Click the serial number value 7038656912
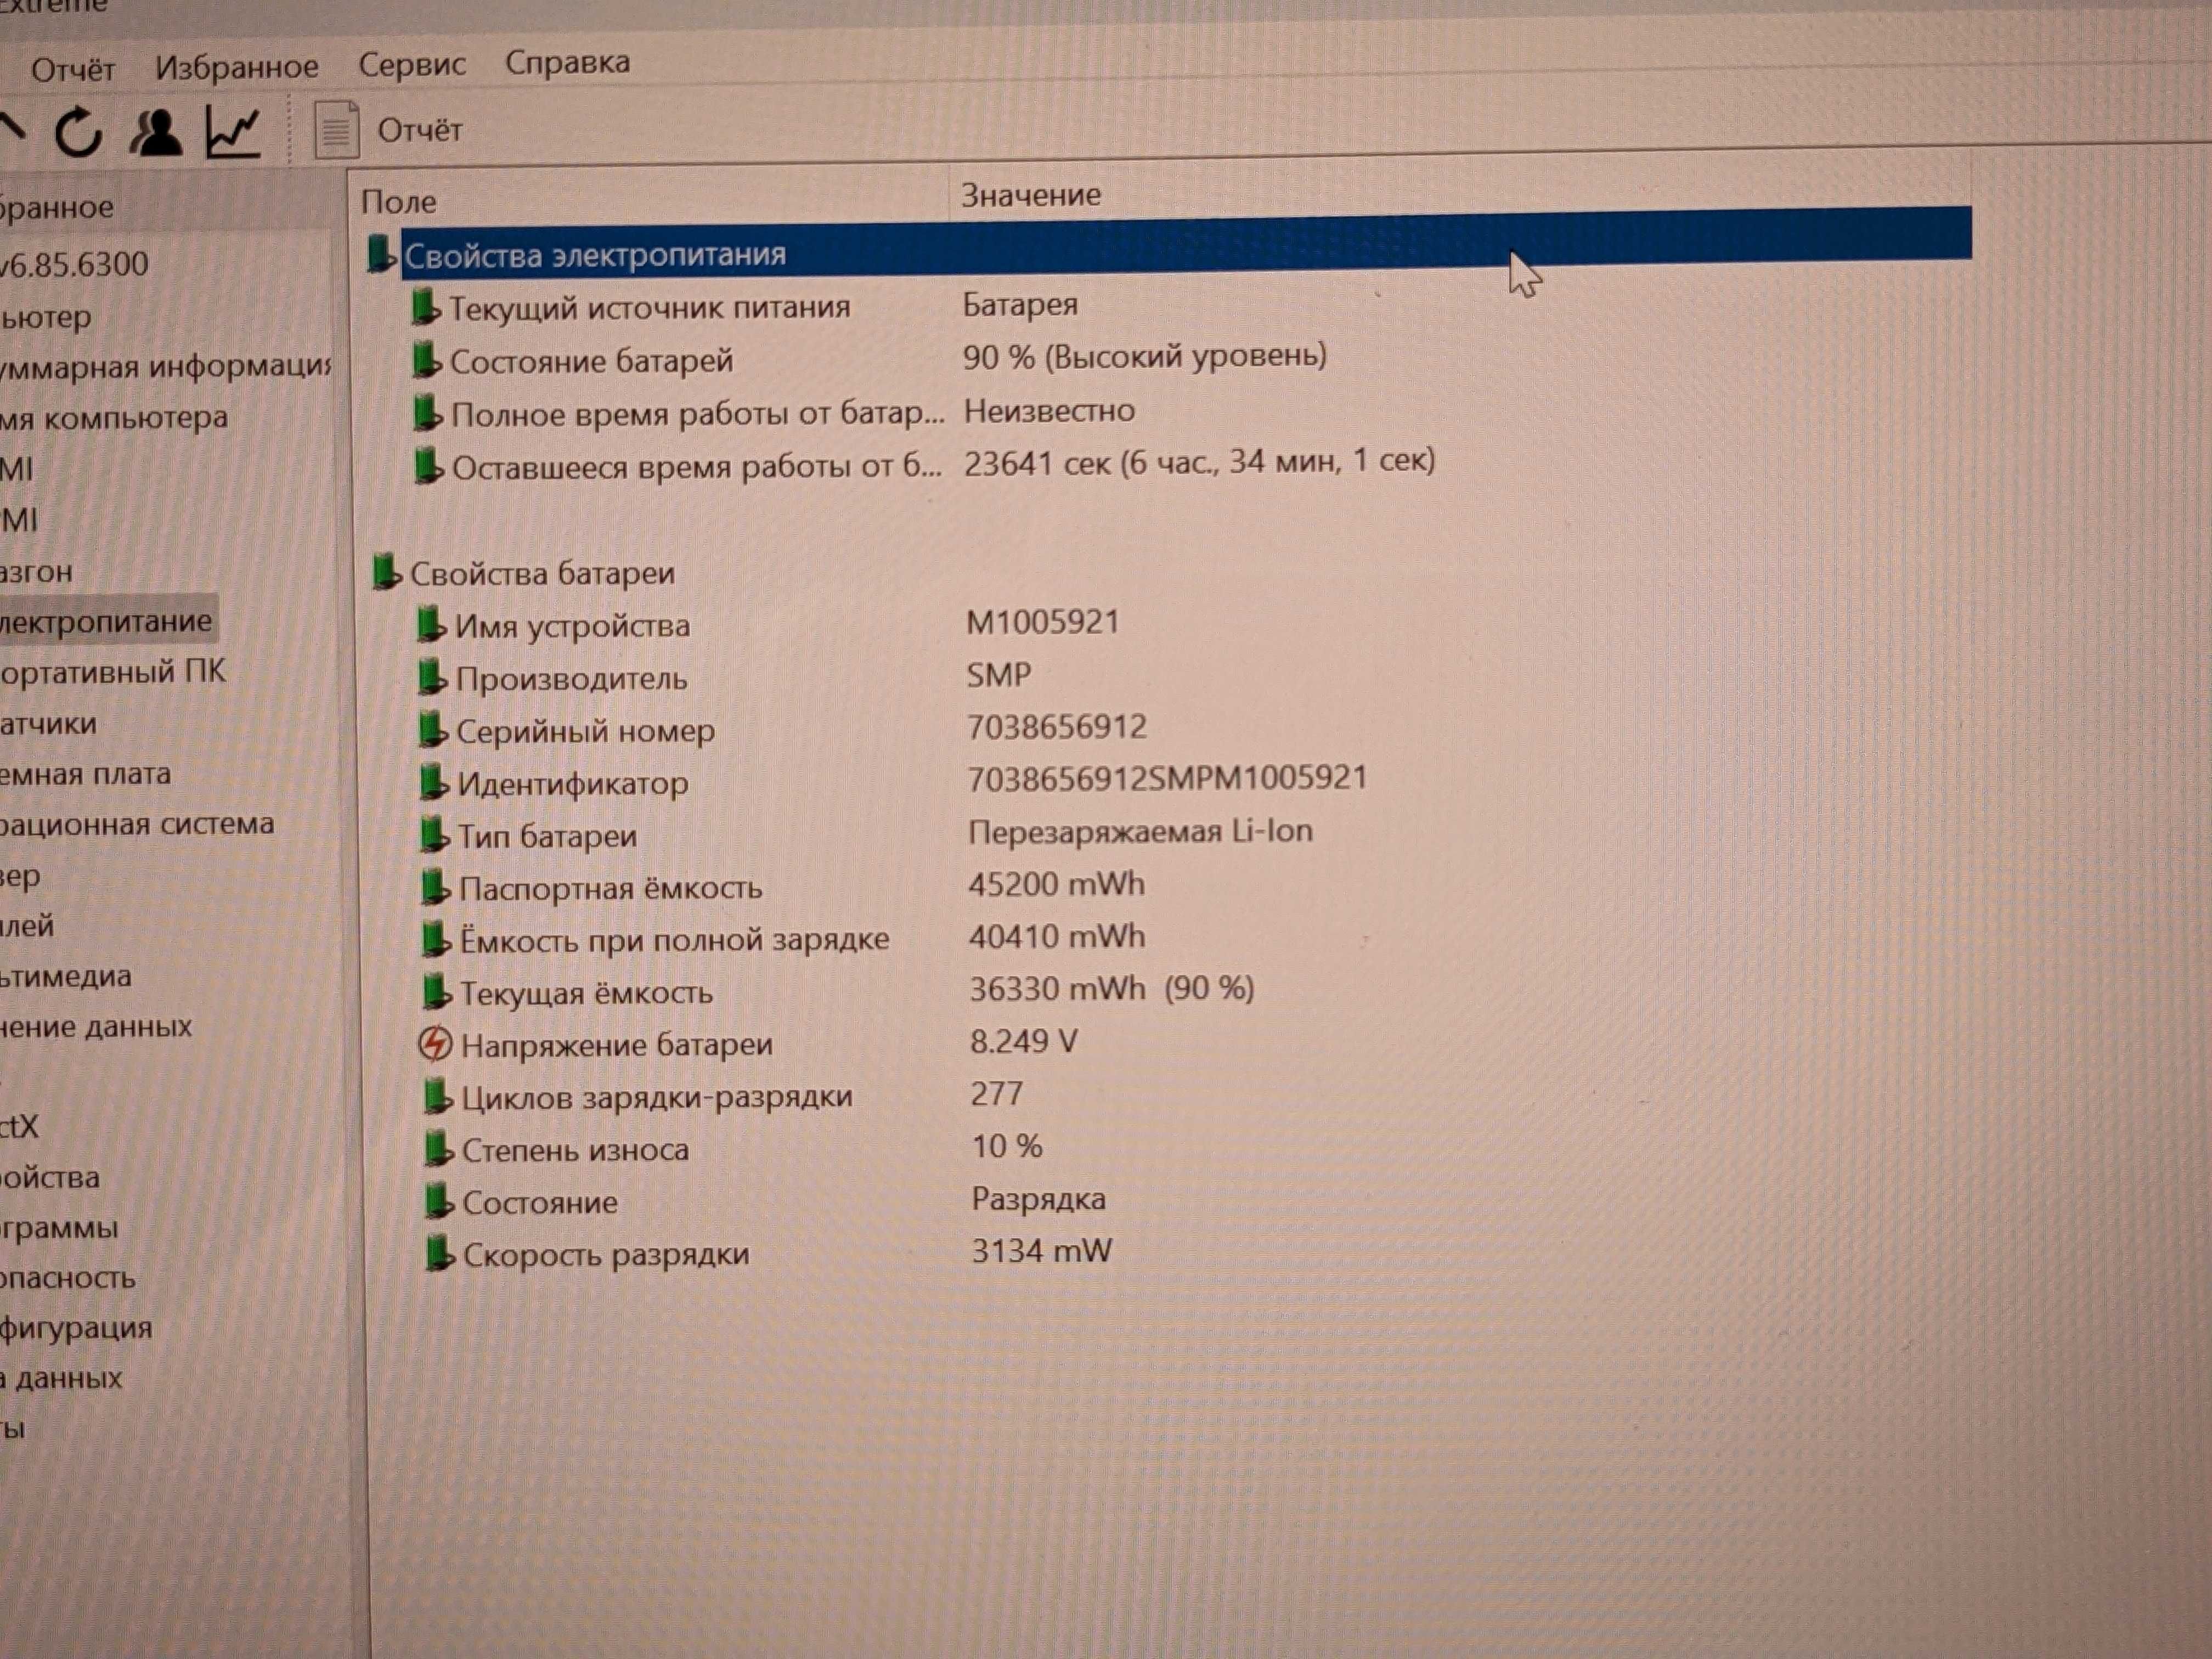This screenshot has height=1659, width=2212. (x=1057, y=727)
